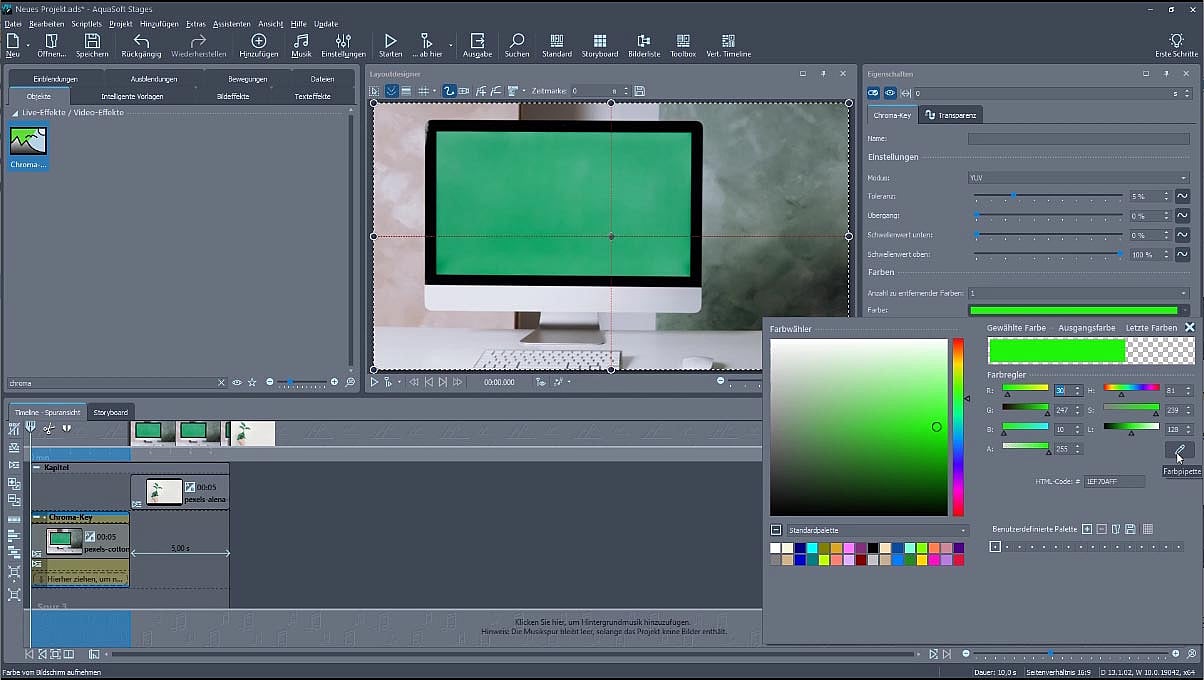This screenshot has width=1204, height=680.
Task: Collapse the Kapitel track in timeline
Action: click(x=37, y=467)
